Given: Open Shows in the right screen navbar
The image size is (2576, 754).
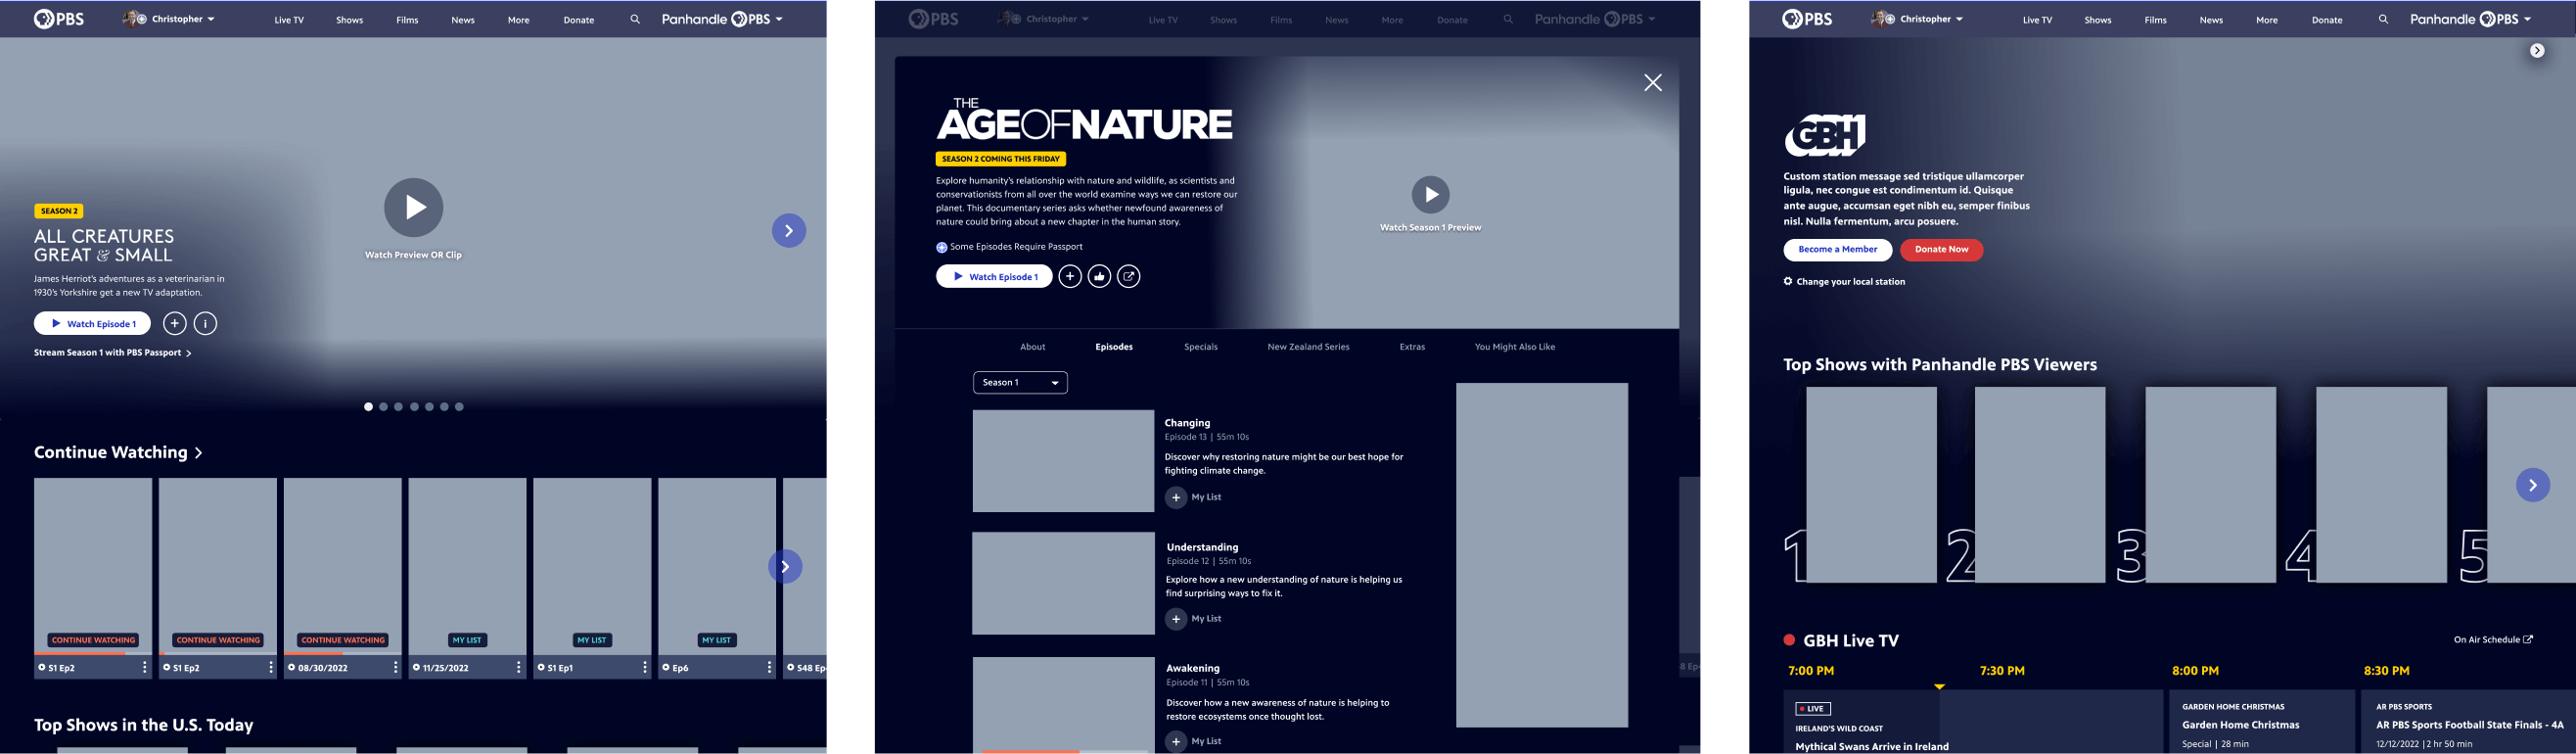Looking at the screenshot, I should [x=2098, y=20].
